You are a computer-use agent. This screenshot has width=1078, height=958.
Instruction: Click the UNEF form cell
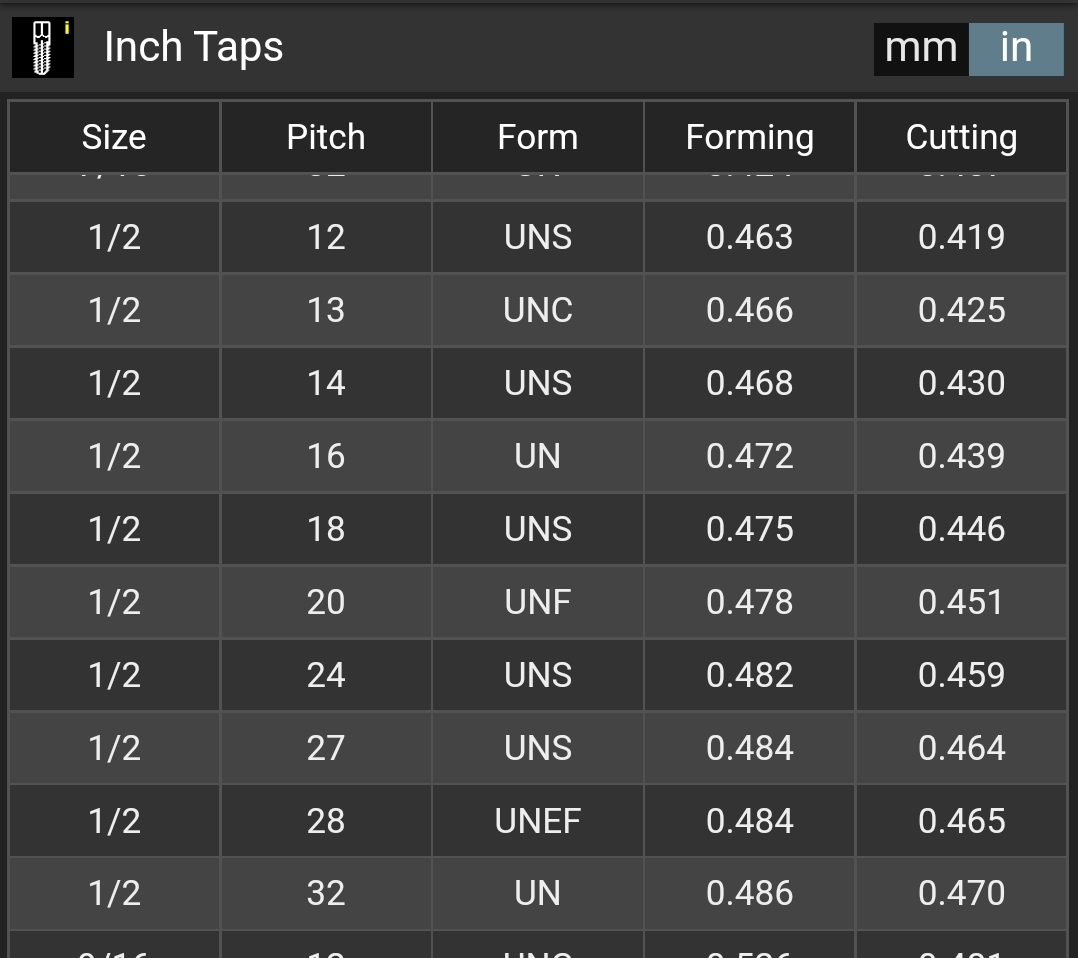[538, 820]
